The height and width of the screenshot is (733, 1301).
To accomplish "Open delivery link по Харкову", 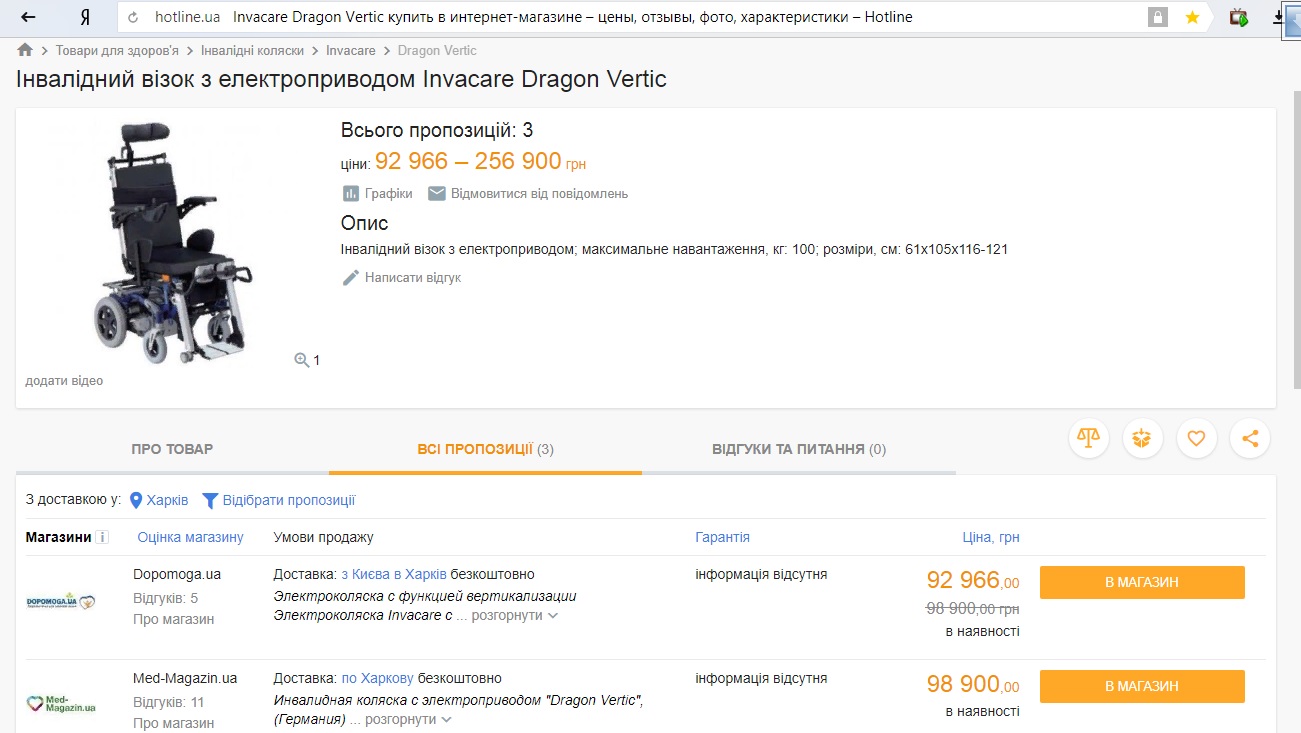I will click(x=377, y=678).
